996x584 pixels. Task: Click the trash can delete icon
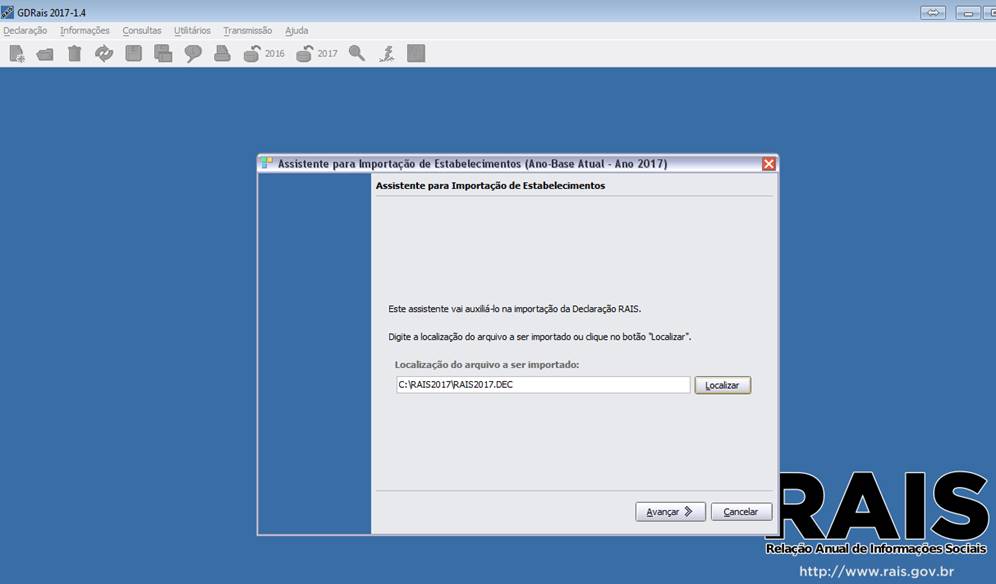point(74,54)
